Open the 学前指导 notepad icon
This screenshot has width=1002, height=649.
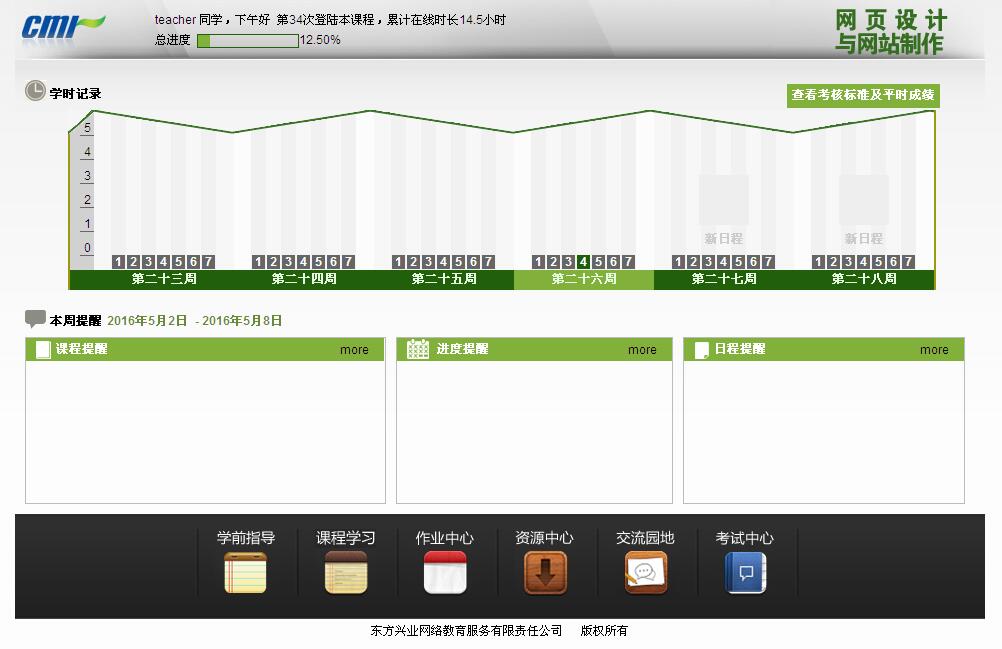coord(245,573)
